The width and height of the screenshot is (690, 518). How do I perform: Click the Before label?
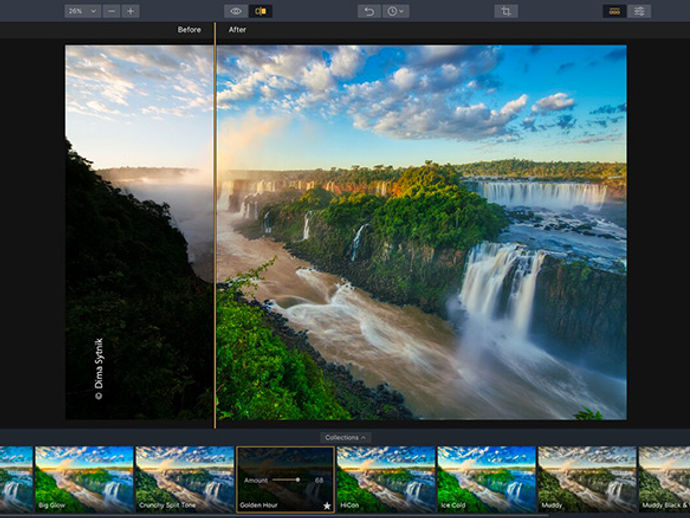(x=189, y=29)
